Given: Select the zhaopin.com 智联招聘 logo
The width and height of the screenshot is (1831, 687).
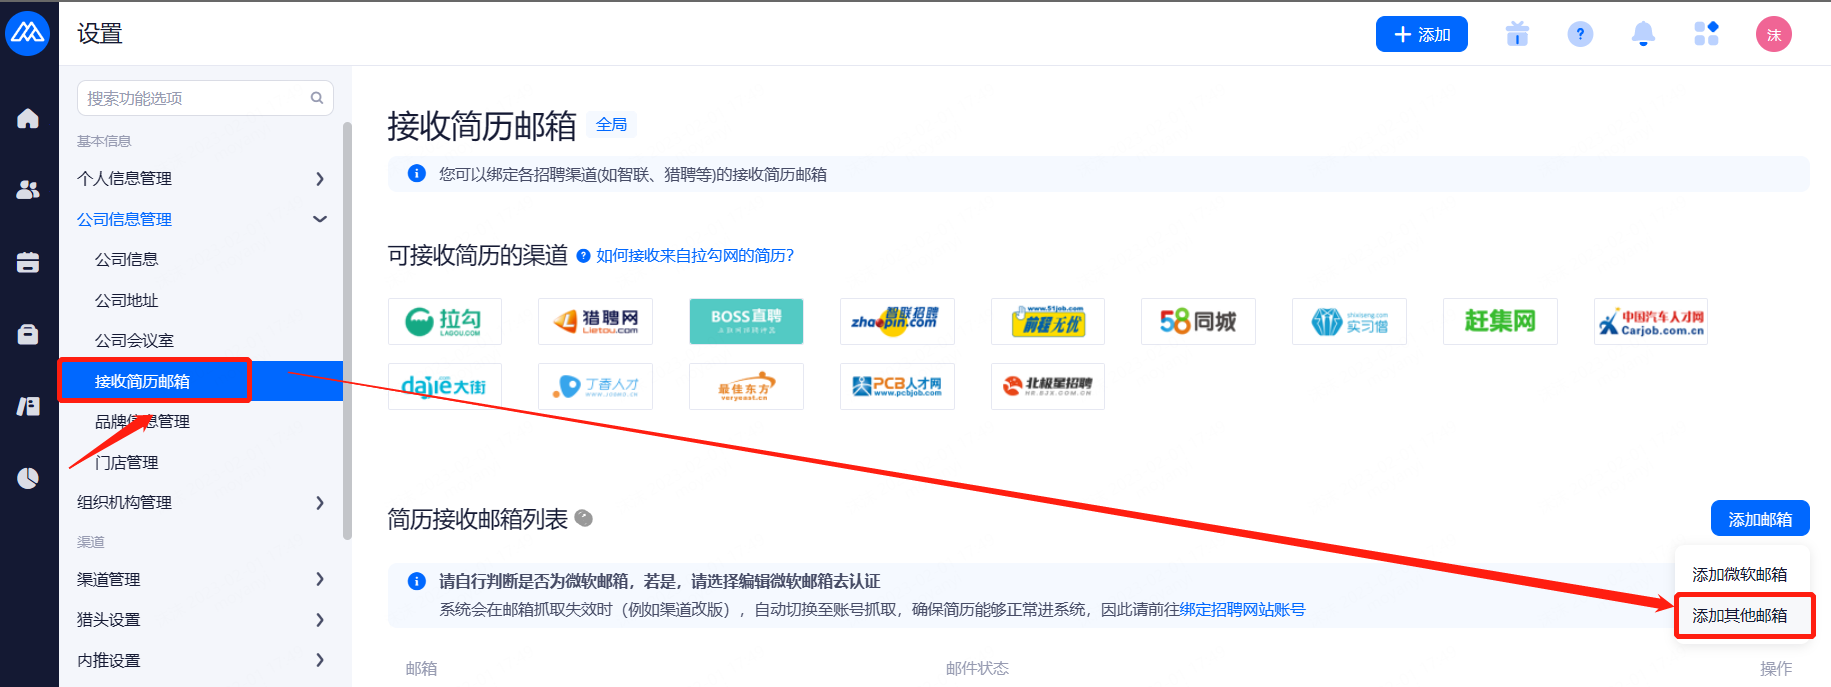Looking at the screenshot, I should click(x=897, y=321).
